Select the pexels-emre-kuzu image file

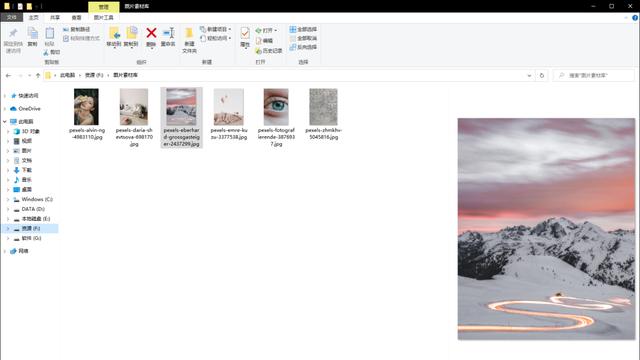(x=229, y=114)
